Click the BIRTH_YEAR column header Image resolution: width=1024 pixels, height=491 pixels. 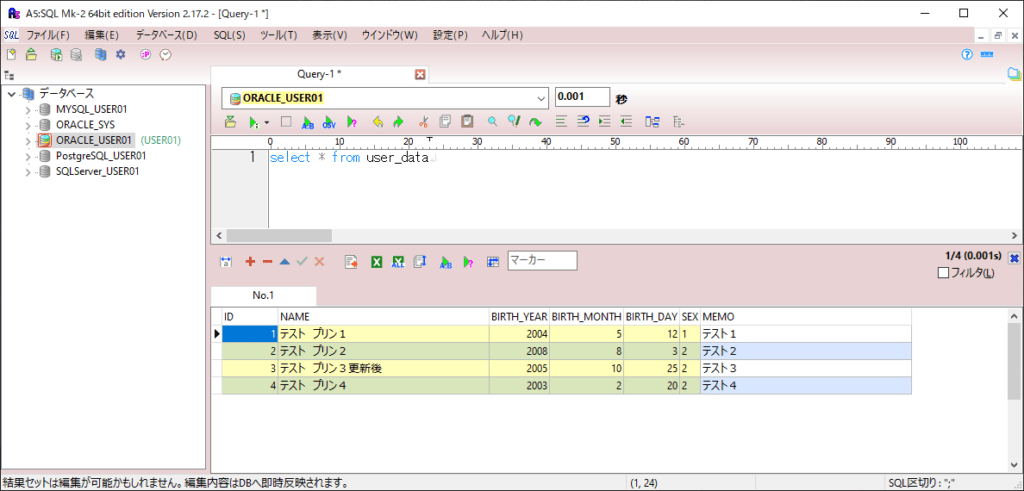(x=518, y=316)
